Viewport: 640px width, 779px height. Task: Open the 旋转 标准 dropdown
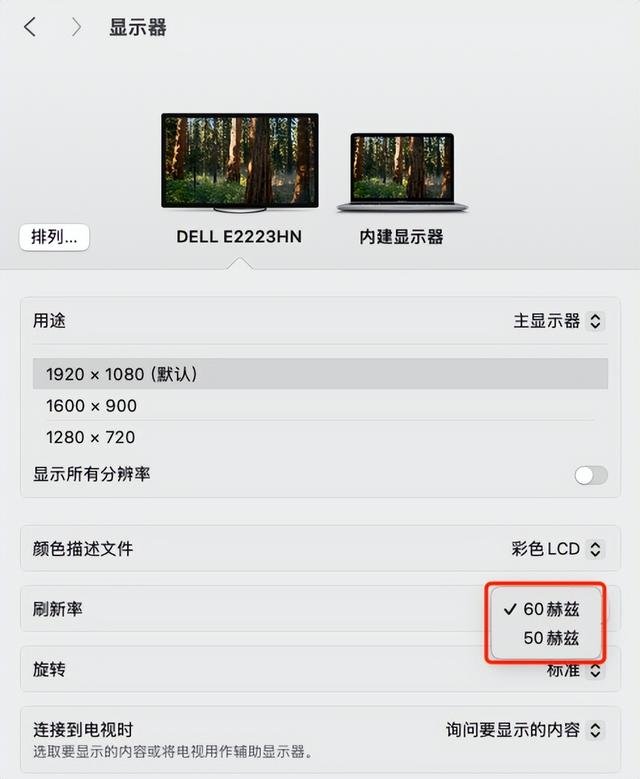(x=575, y=671)
